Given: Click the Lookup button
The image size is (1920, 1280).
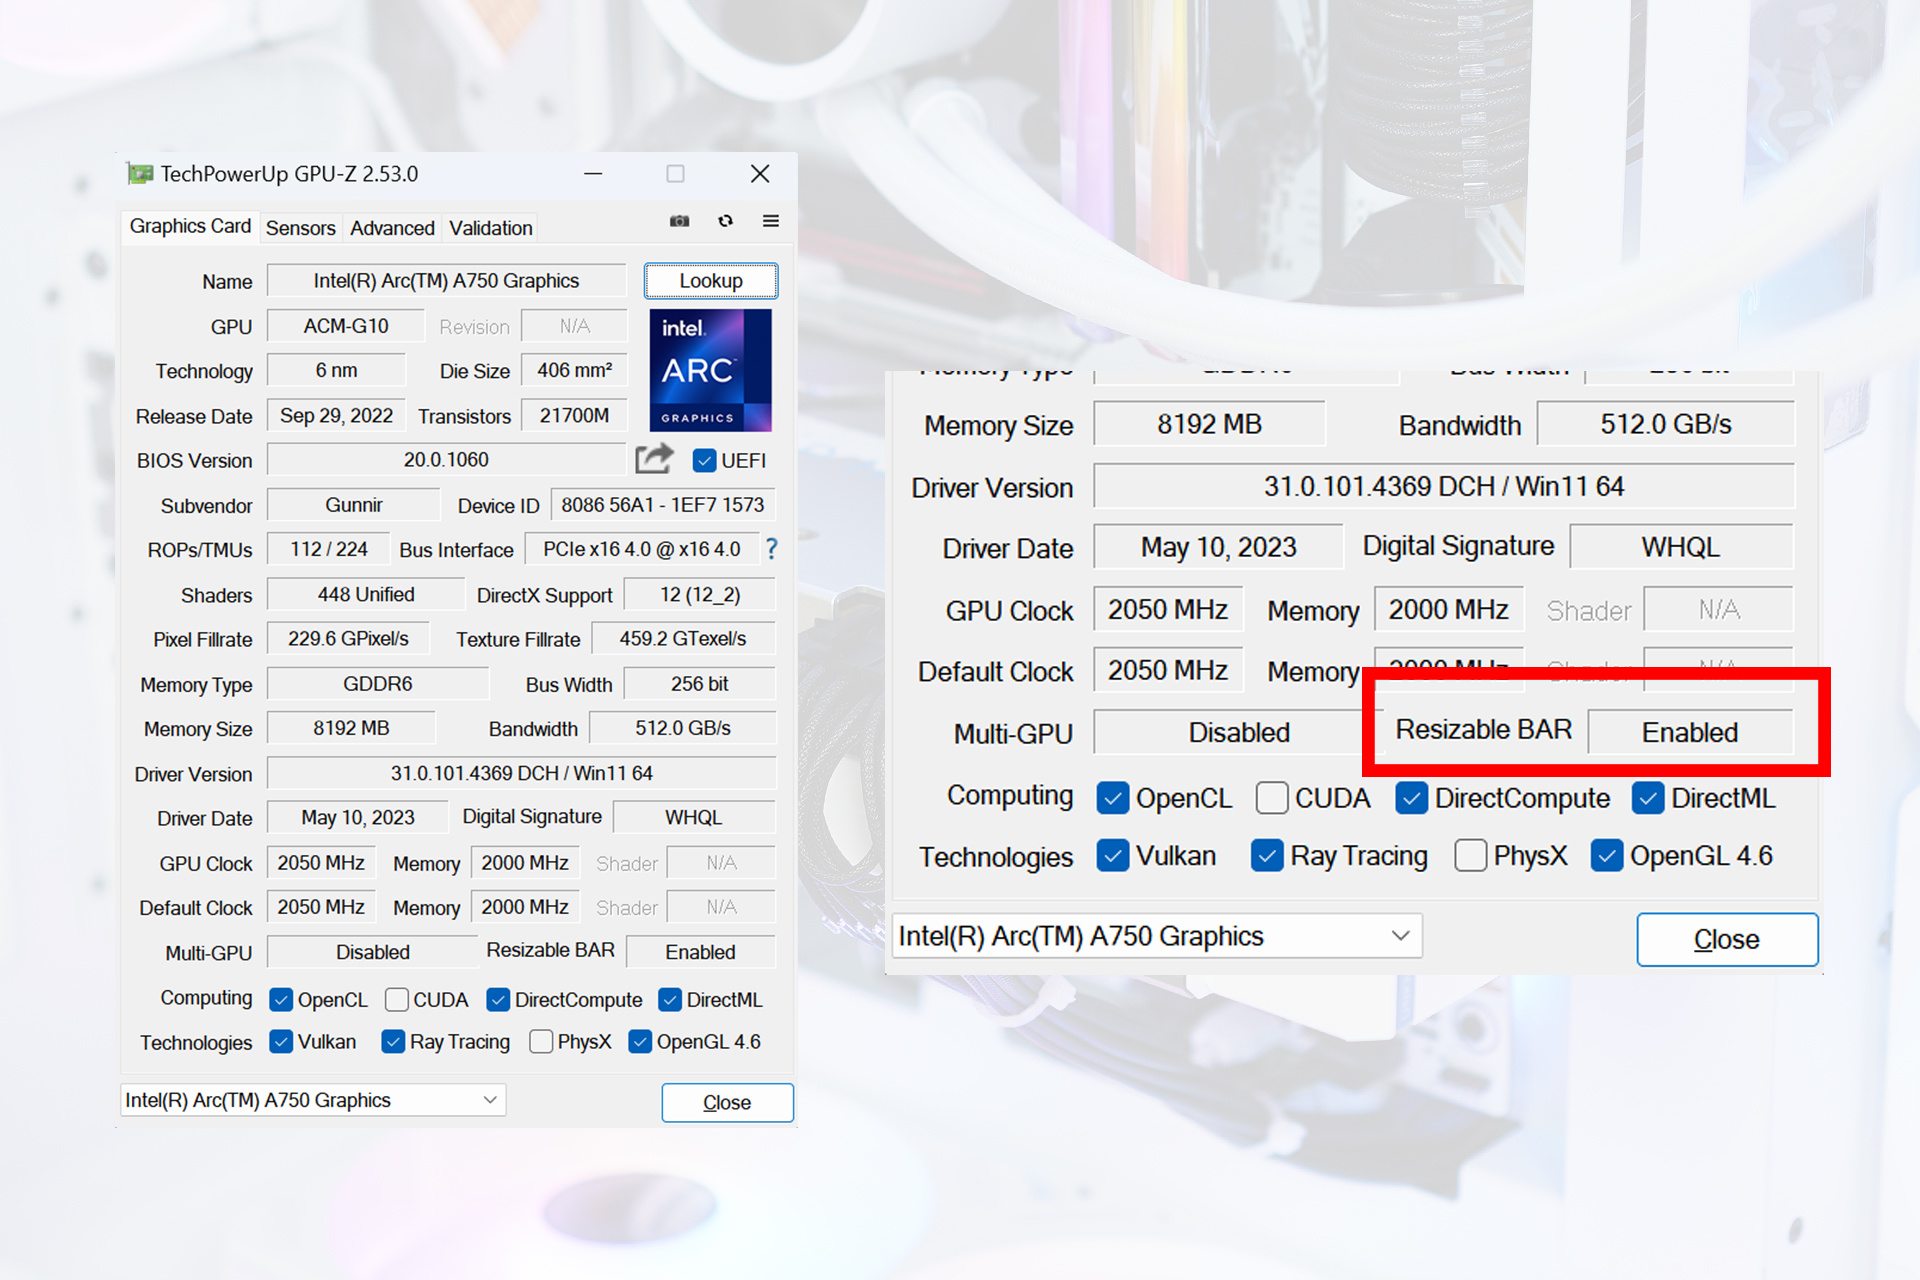Looking at the screenshot, I should tap(711, 281).
